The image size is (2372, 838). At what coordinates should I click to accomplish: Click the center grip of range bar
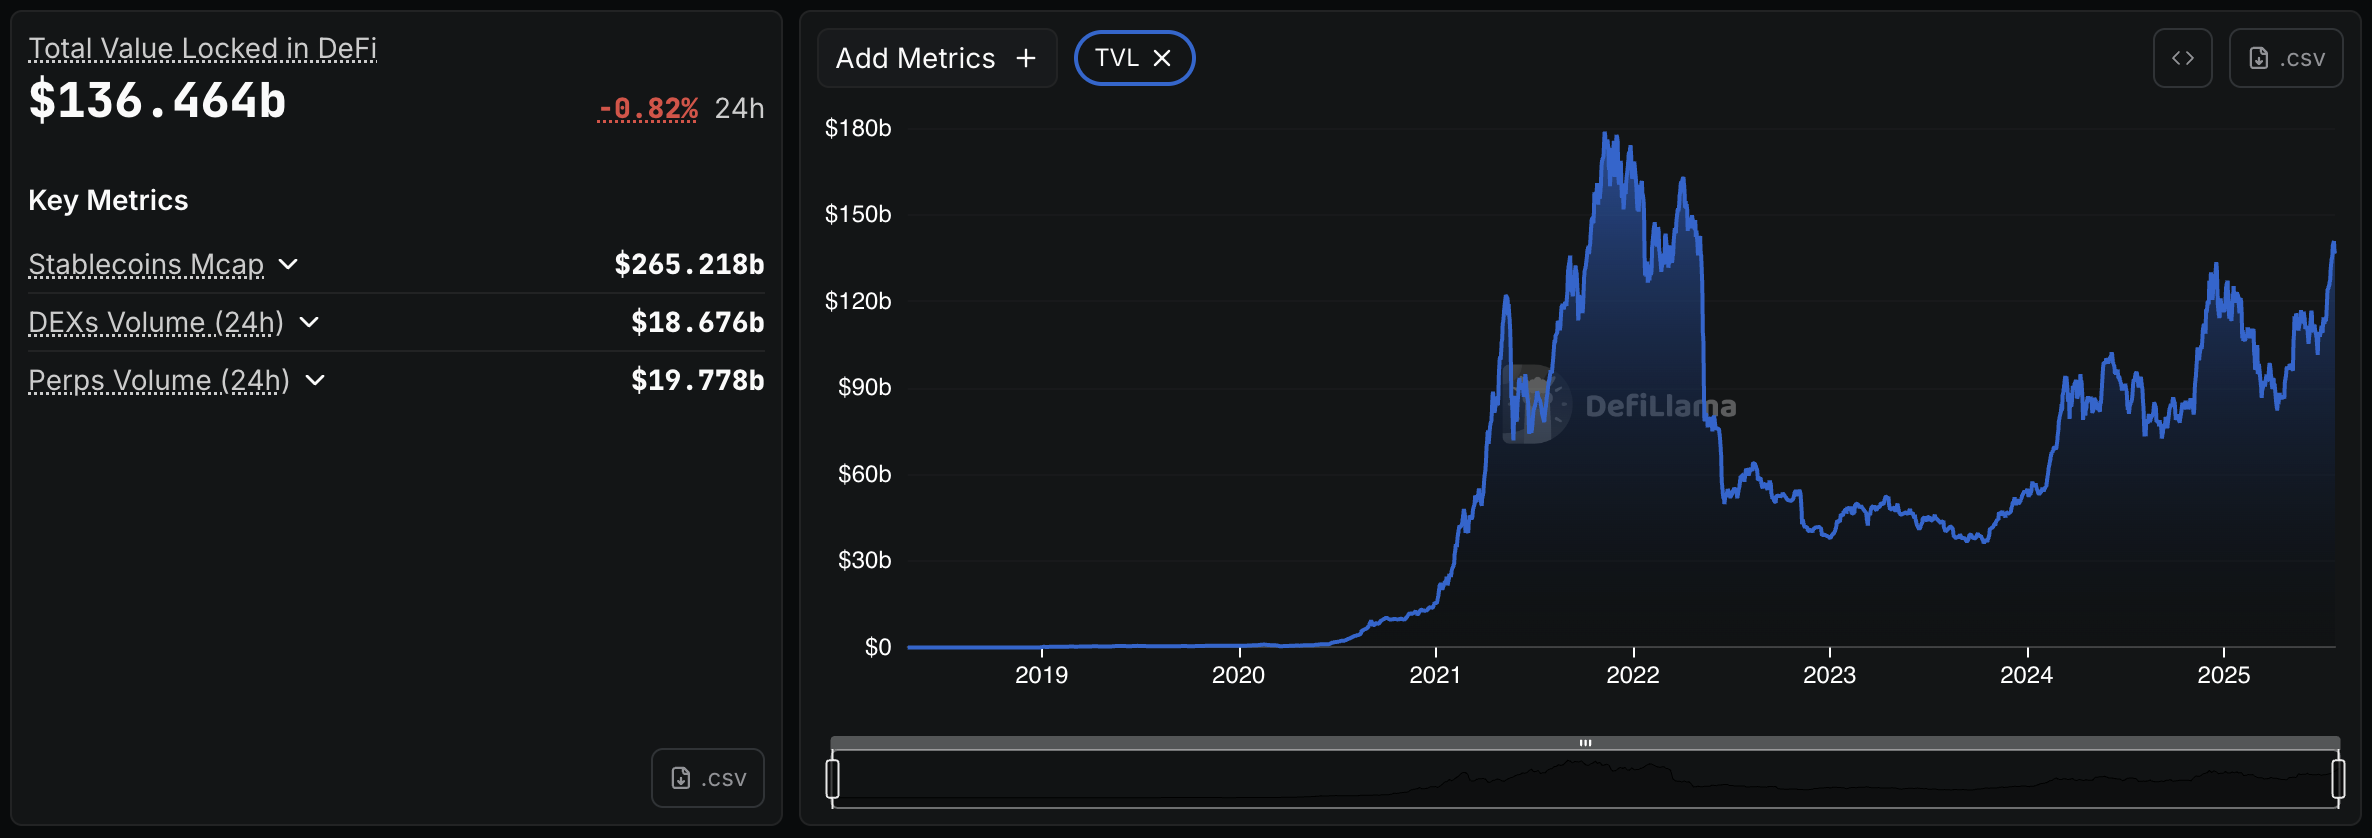click(x=1585, y=743)
